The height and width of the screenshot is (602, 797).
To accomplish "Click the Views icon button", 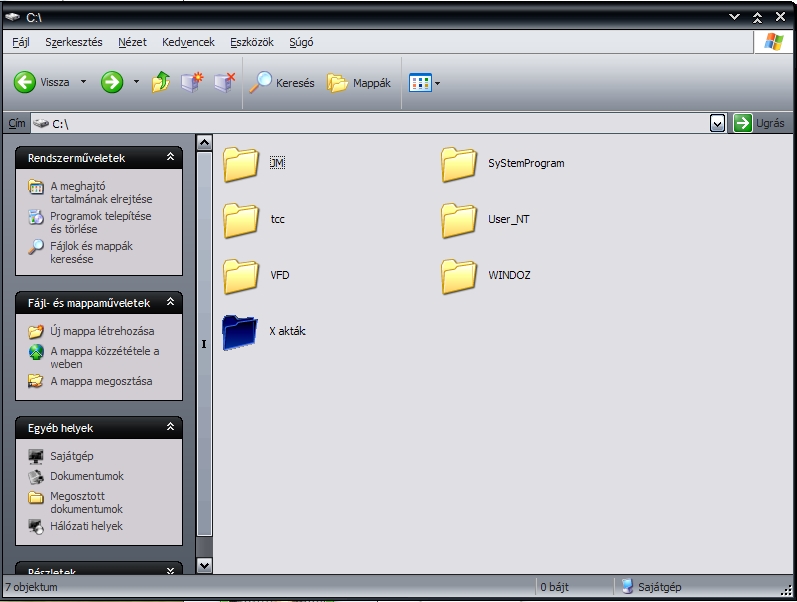I will (x=420, y=83).
